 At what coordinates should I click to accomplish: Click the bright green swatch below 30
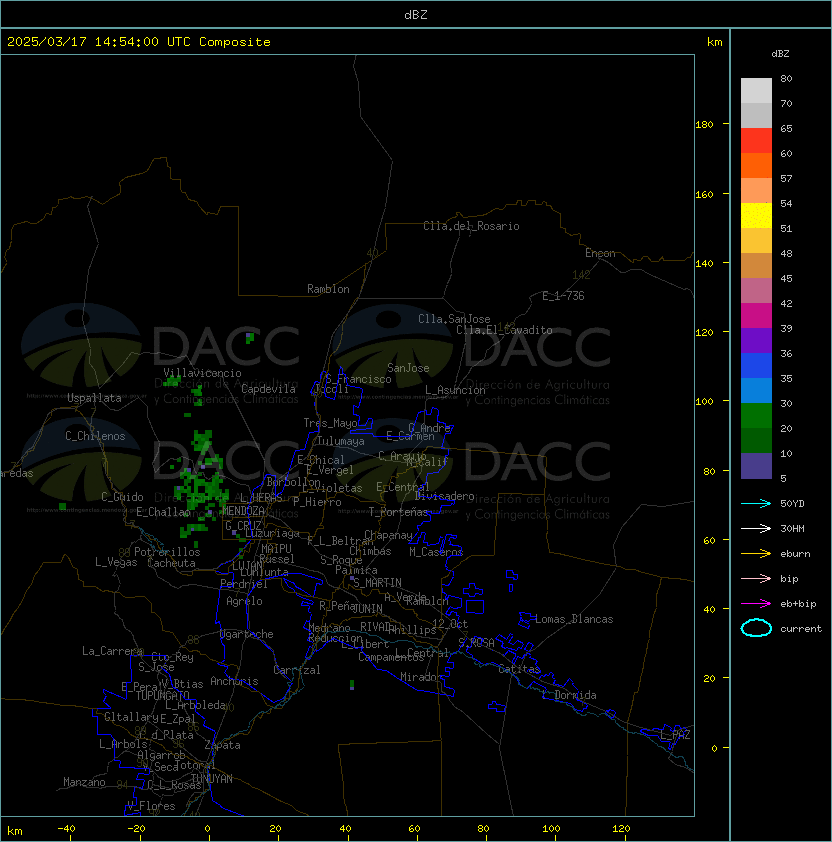pyautogui.click(x=756, y=416)
